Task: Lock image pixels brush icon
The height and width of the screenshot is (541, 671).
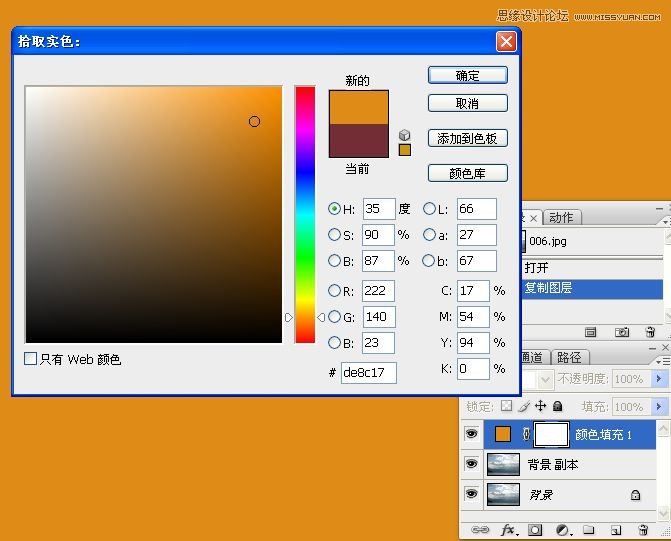Action: (x=524, y=406)
